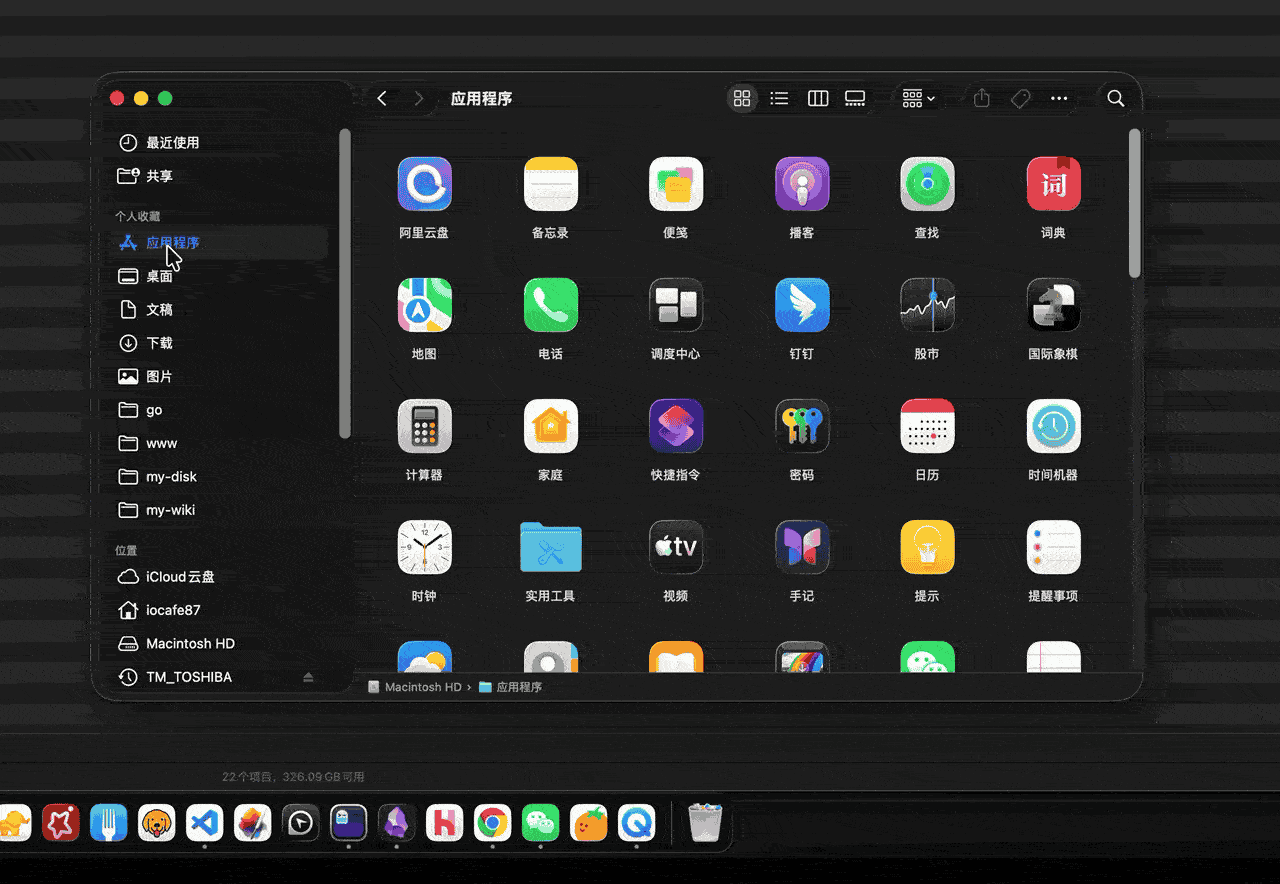1280x884 pixels.
Task: Select Macintosh HD in the sidebar
Action: coord(217,644)
